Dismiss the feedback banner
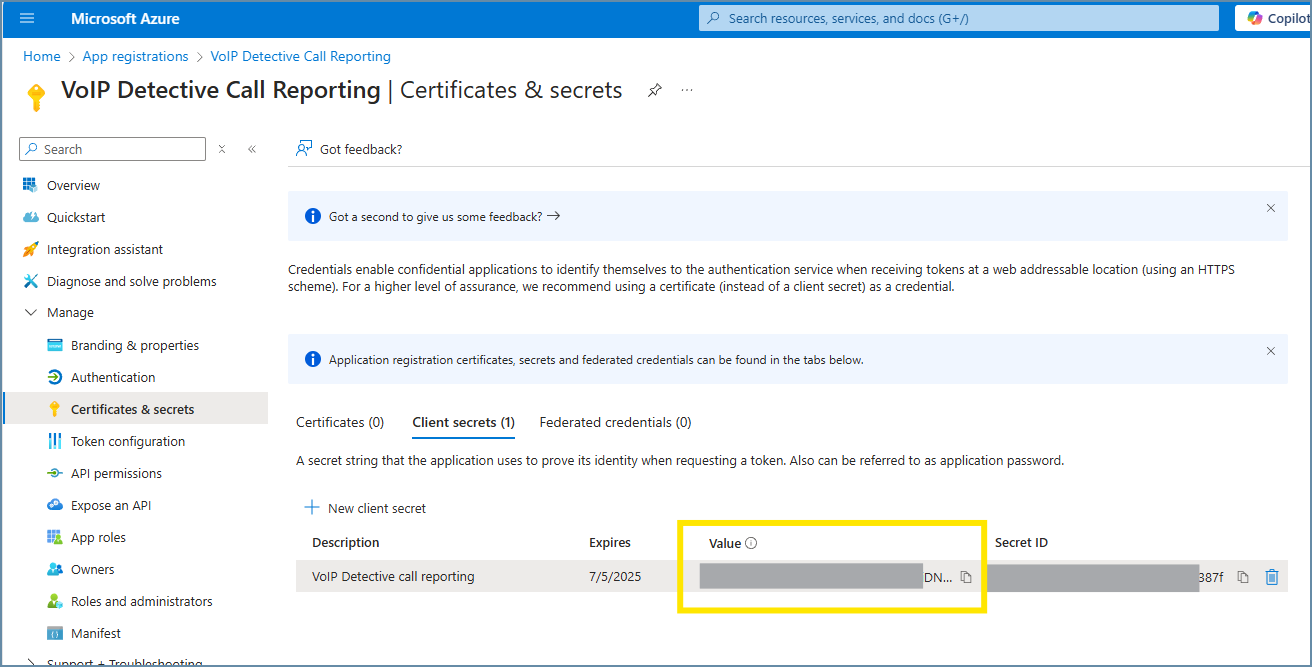This screenshot has height=667, width=1312. tap(1271, 208)
